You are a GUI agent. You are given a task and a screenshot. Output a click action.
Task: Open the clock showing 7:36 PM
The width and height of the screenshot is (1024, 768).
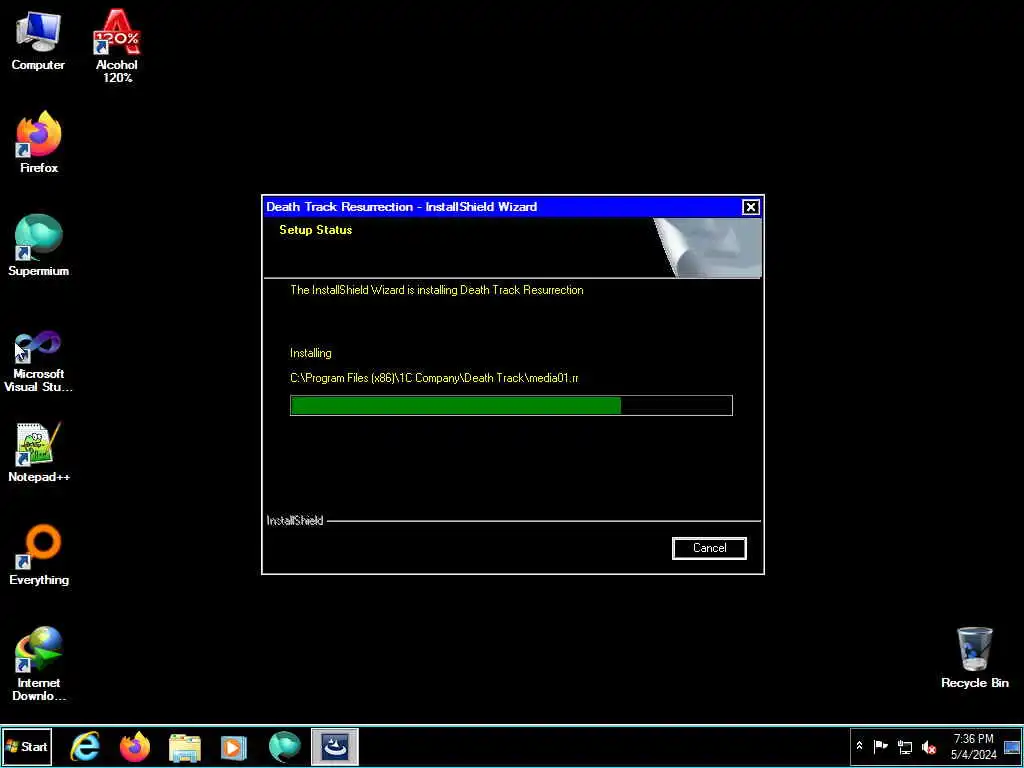coord(973,746)
